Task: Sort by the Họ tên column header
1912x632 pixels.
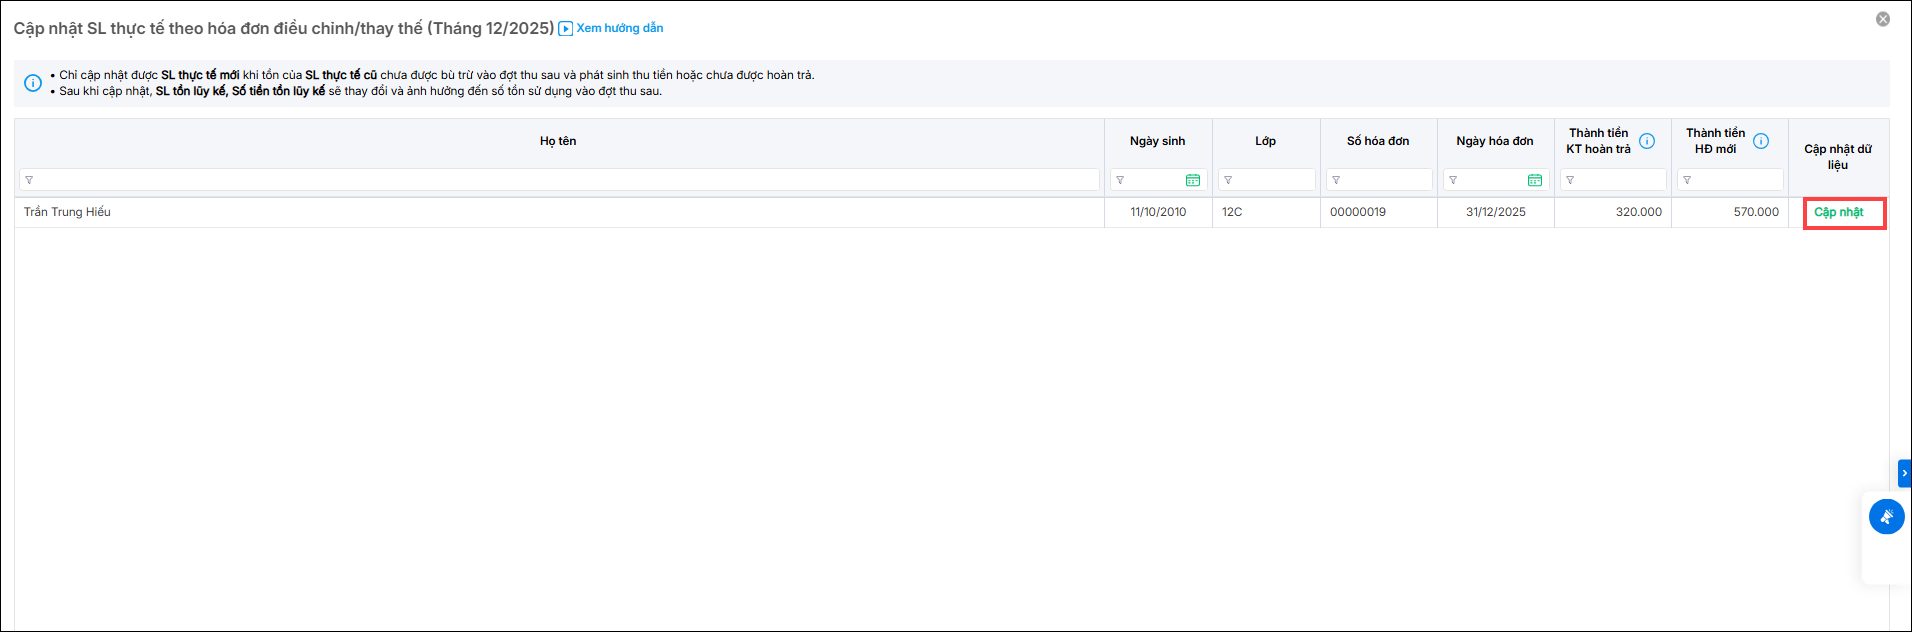Action: point(558,141)
